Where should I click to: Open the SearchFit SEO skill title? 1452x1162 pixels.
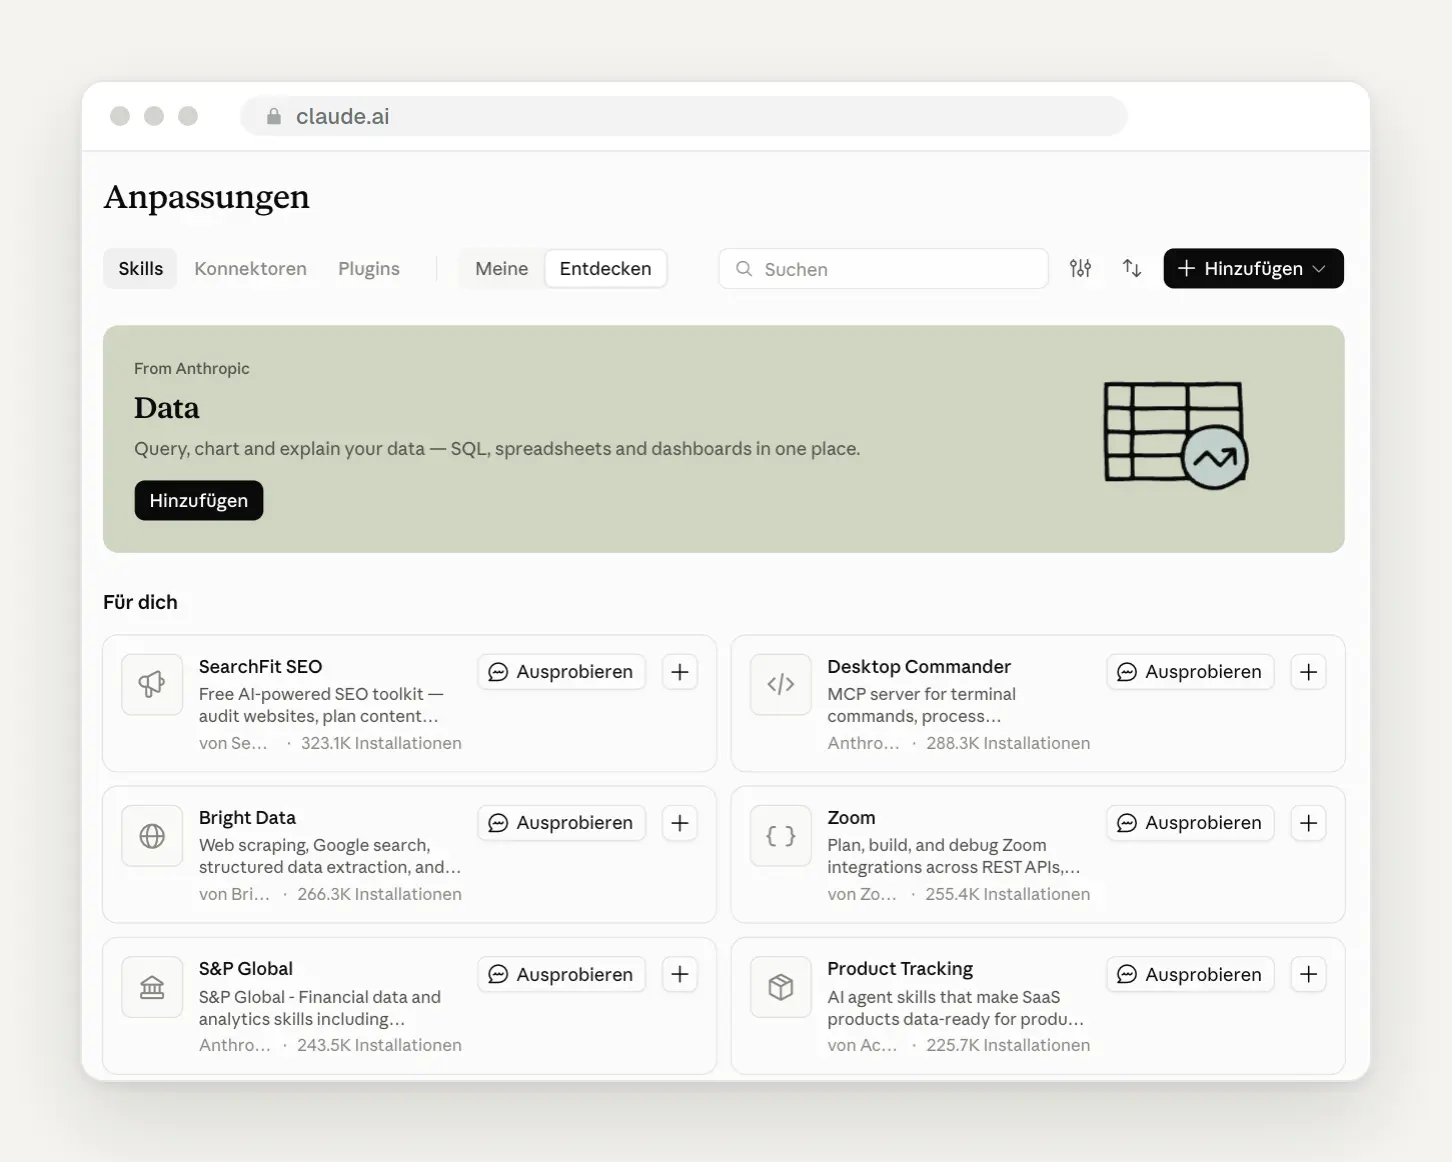click(260, 667)
